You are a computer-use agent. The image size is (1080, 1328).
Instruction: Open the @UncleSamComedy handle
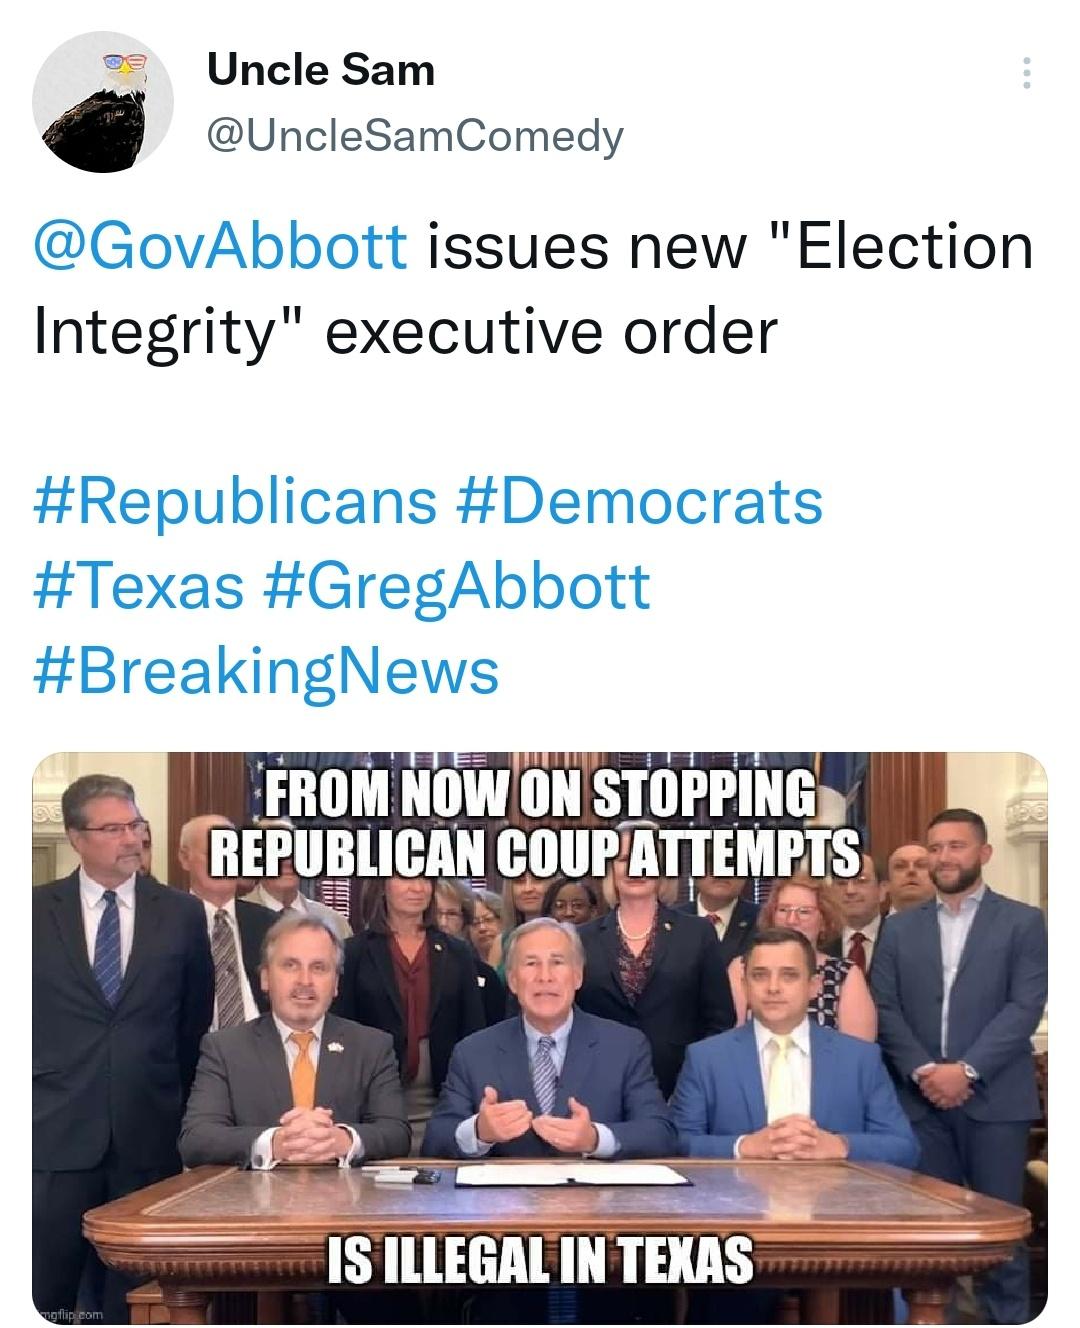(414, 135)
